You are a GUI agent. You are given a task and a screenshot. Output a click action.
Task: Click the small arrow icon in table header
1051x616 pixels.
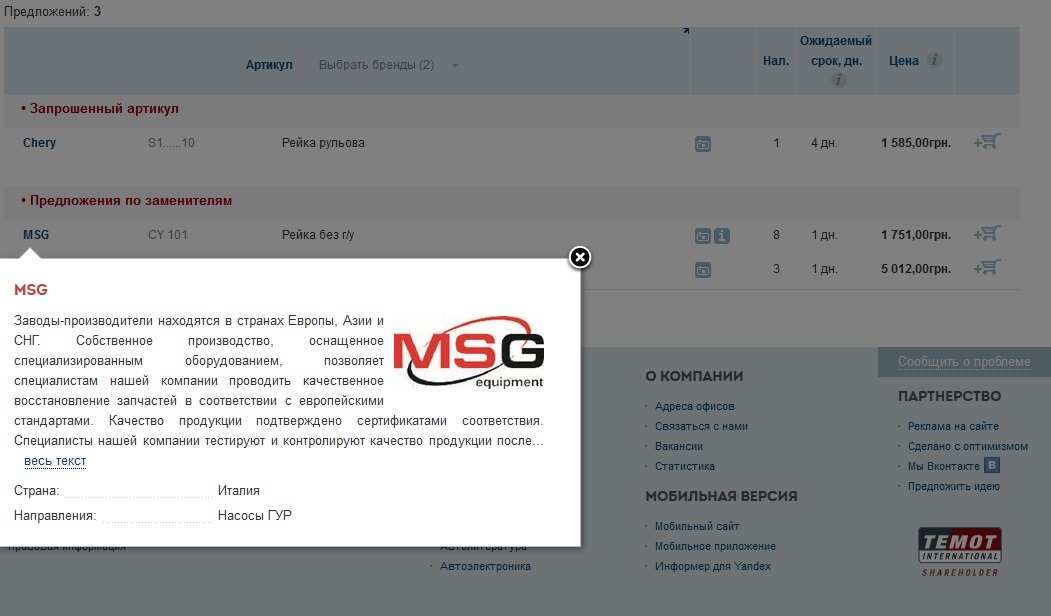(x=686, y=30)
